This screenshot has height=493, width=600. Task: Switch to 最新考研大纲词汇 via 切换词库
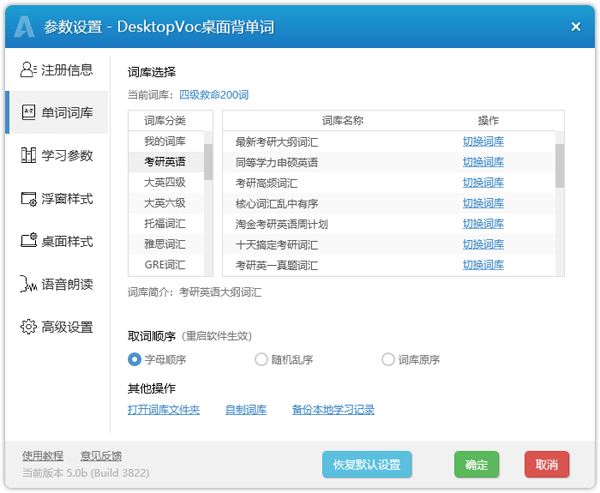point(483,142)
